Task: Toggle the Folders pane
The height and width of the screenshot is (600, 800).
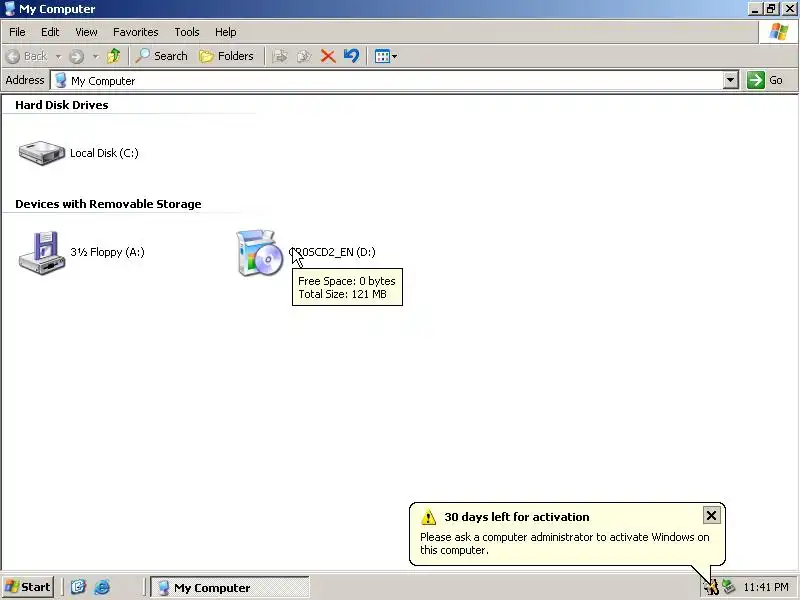Action: pyautogui.click(x=226, y=56)
